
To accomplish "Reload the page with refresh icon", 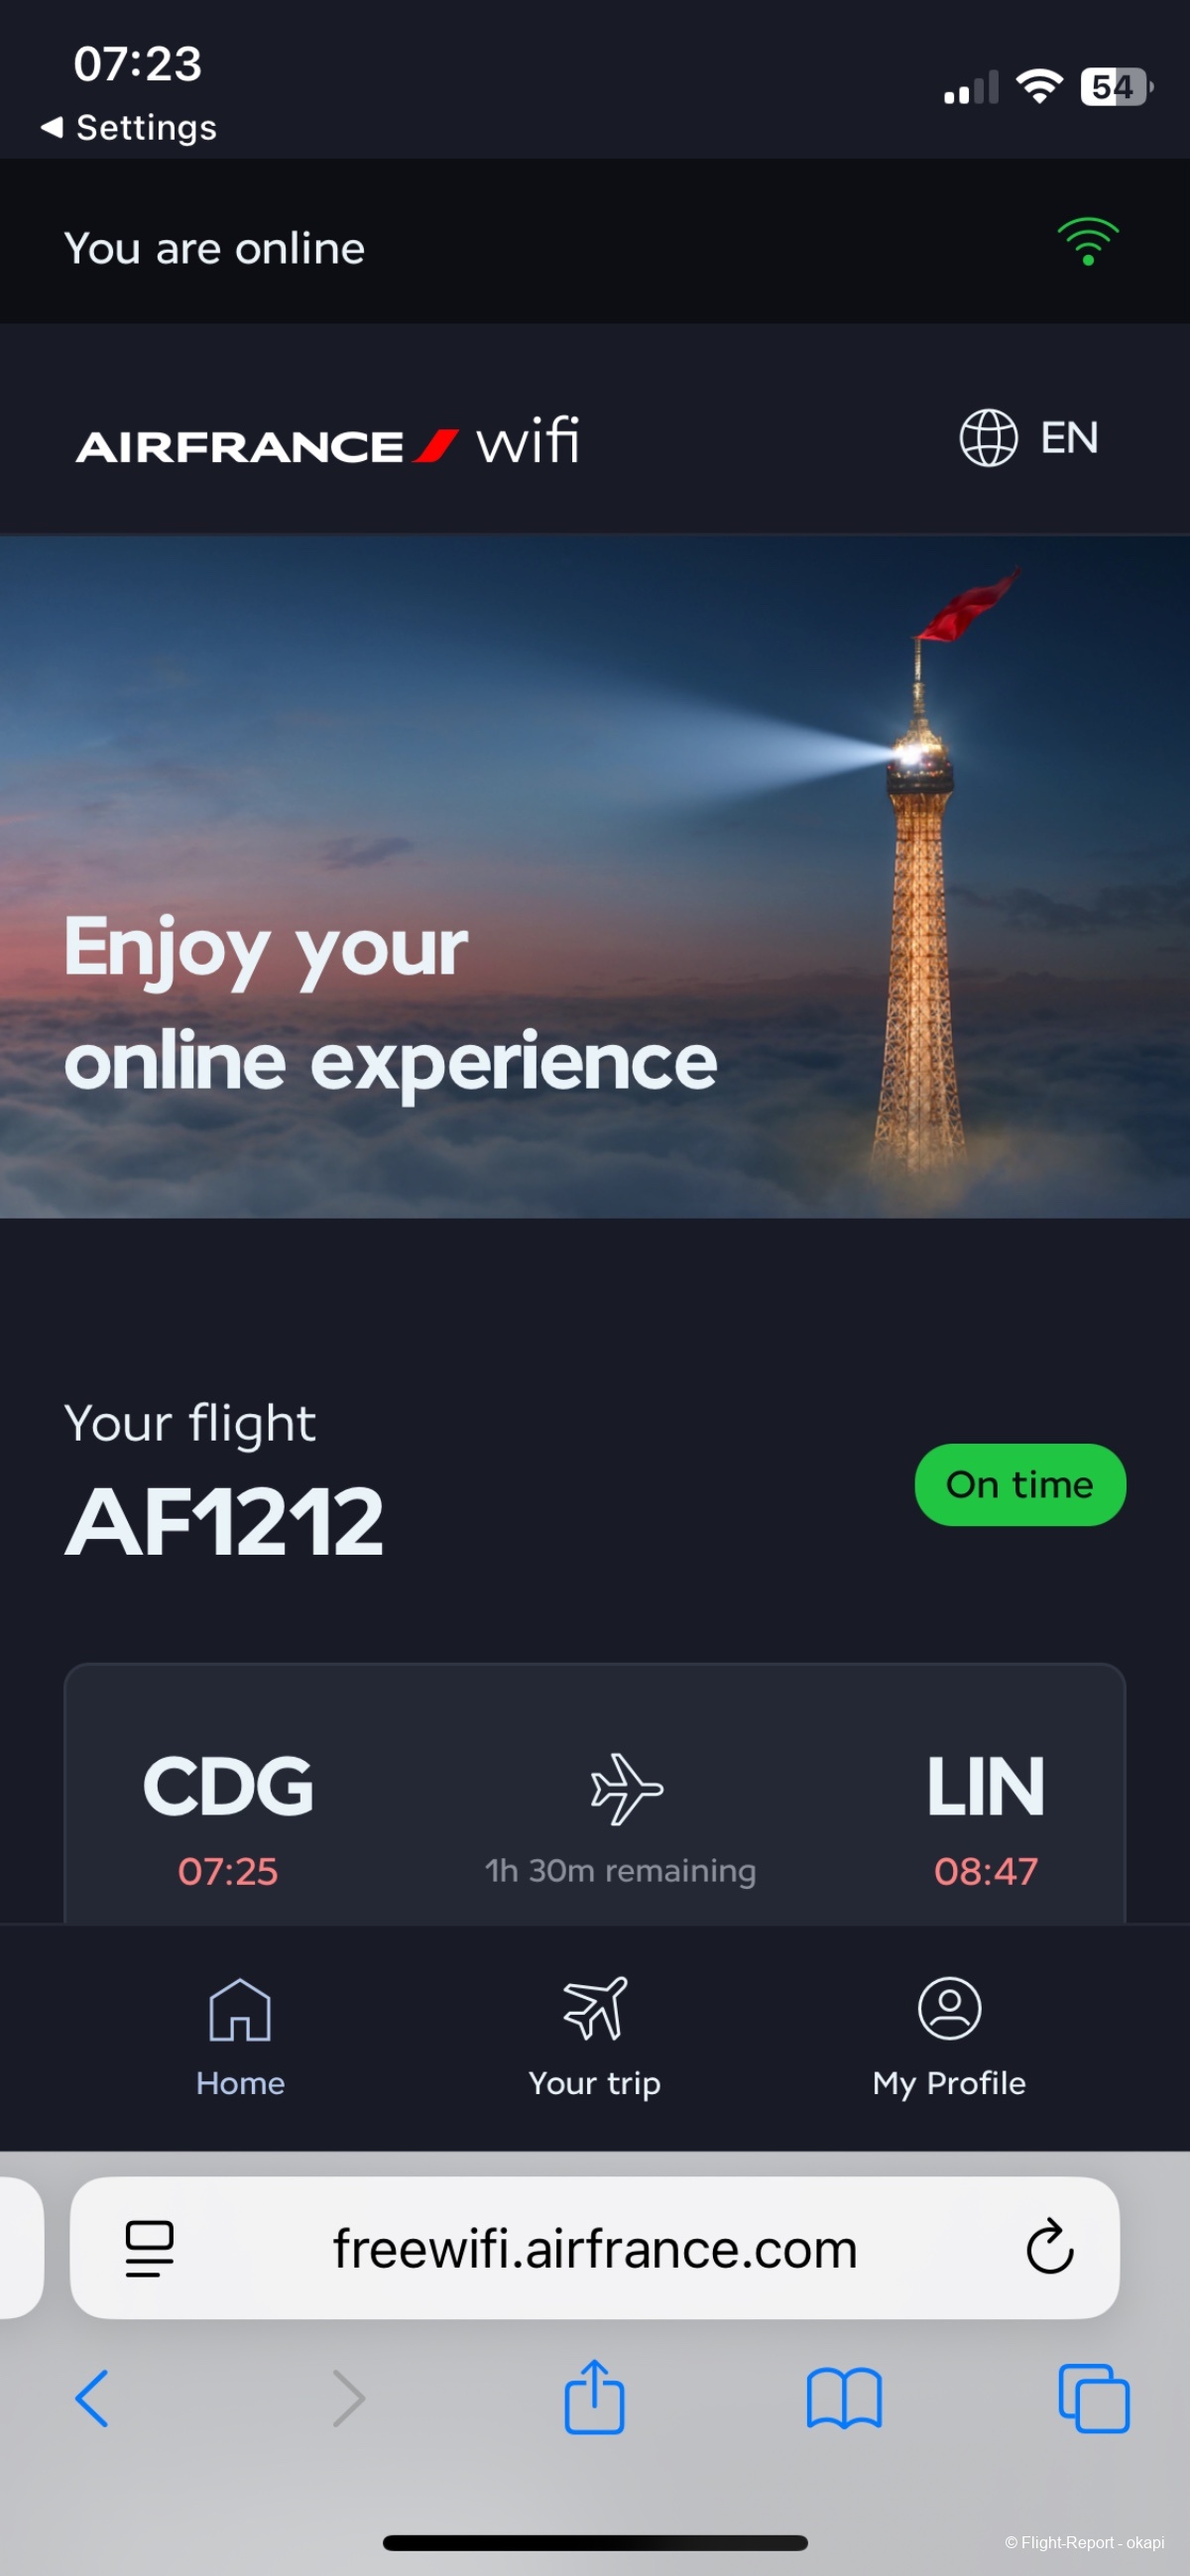I will (1049, 2247).
